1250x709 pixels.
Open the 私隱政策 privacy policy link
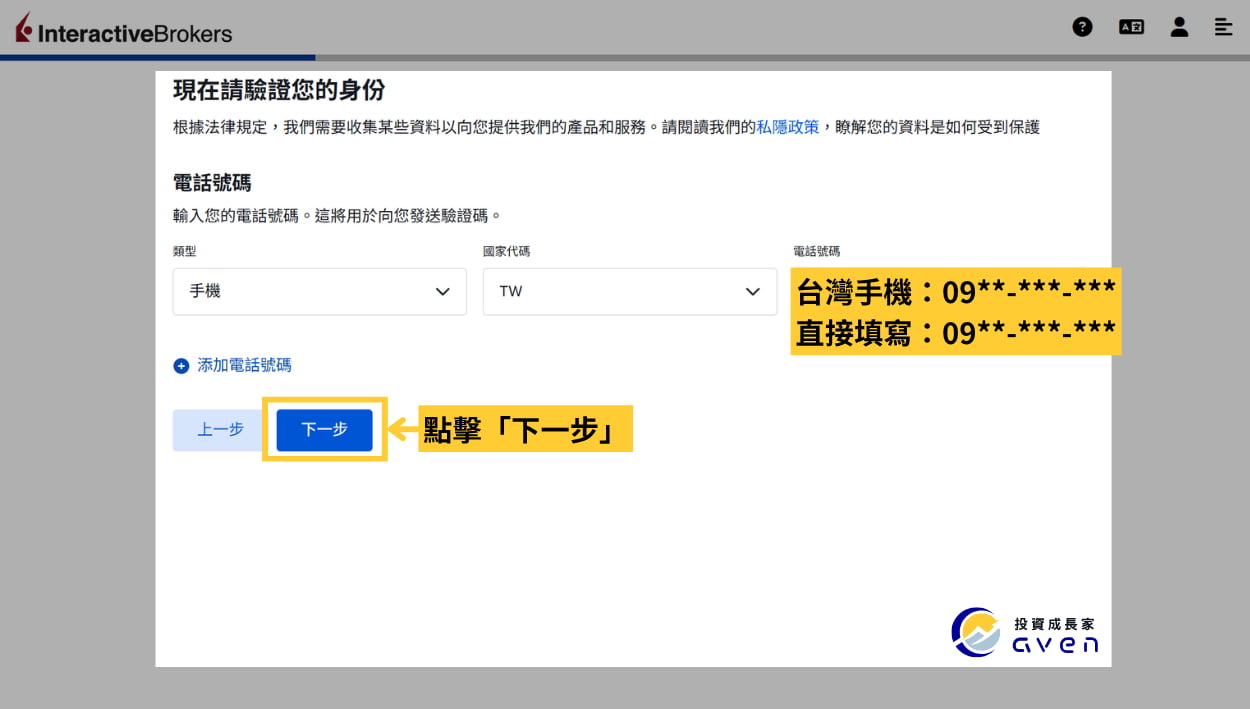pyautogui.click(x=788, y=127)
